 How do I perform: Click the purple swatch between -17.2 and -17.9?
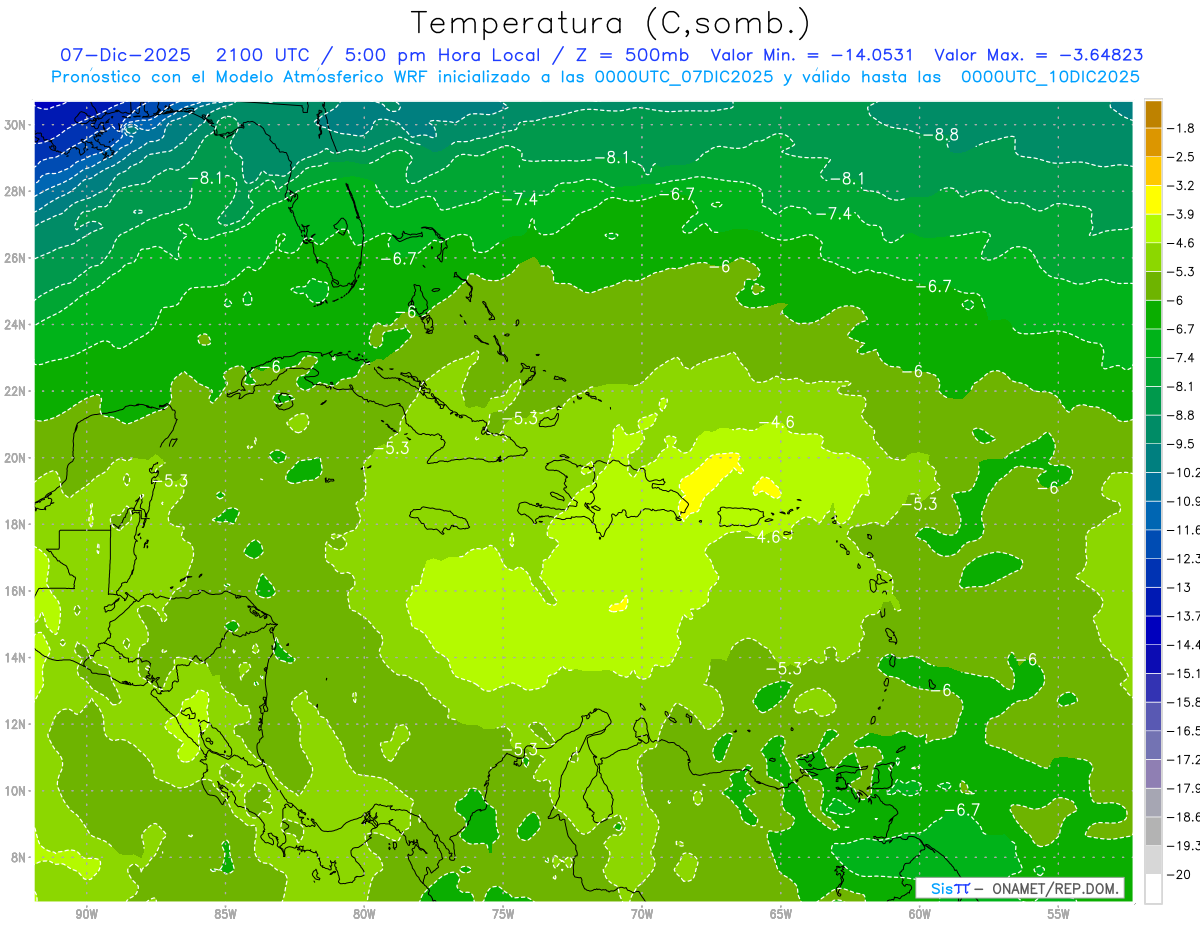coord(1154,773)
